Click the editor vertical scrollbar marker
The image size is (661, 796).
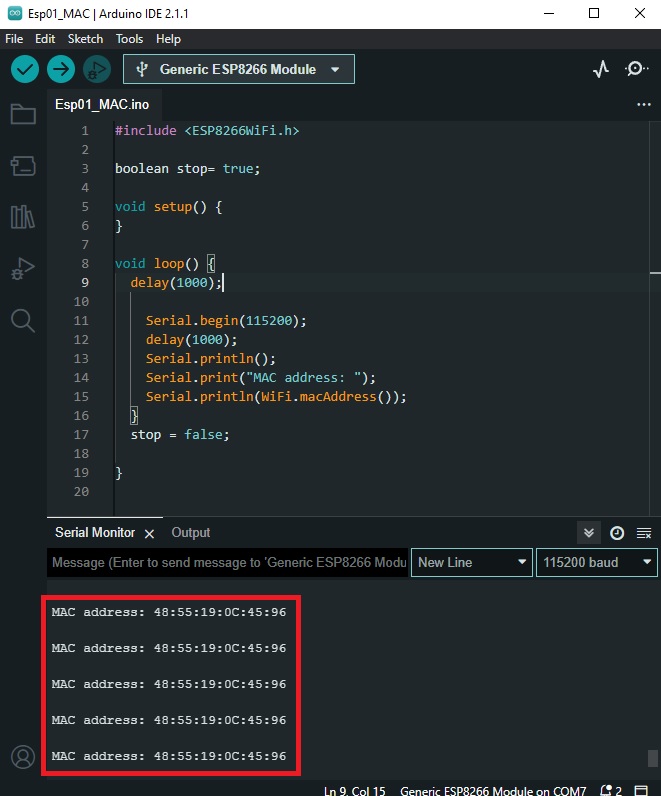coord(655,273)
